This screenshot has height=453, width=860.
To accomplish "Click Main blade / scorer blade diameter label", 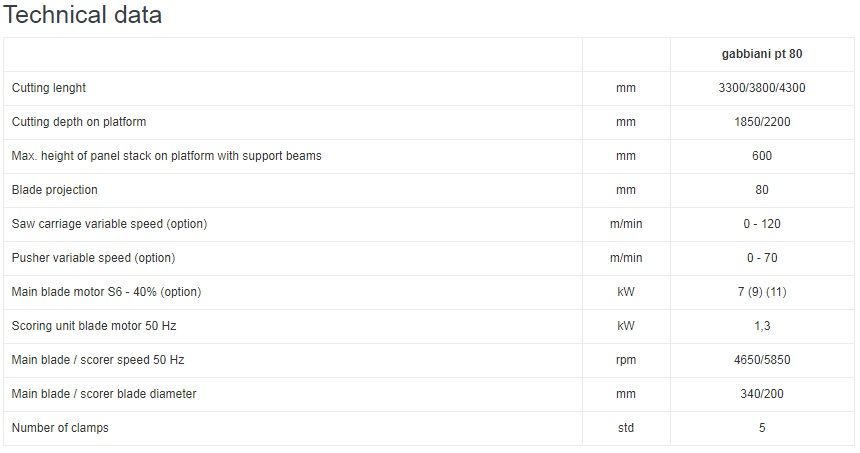I will 104,394.
